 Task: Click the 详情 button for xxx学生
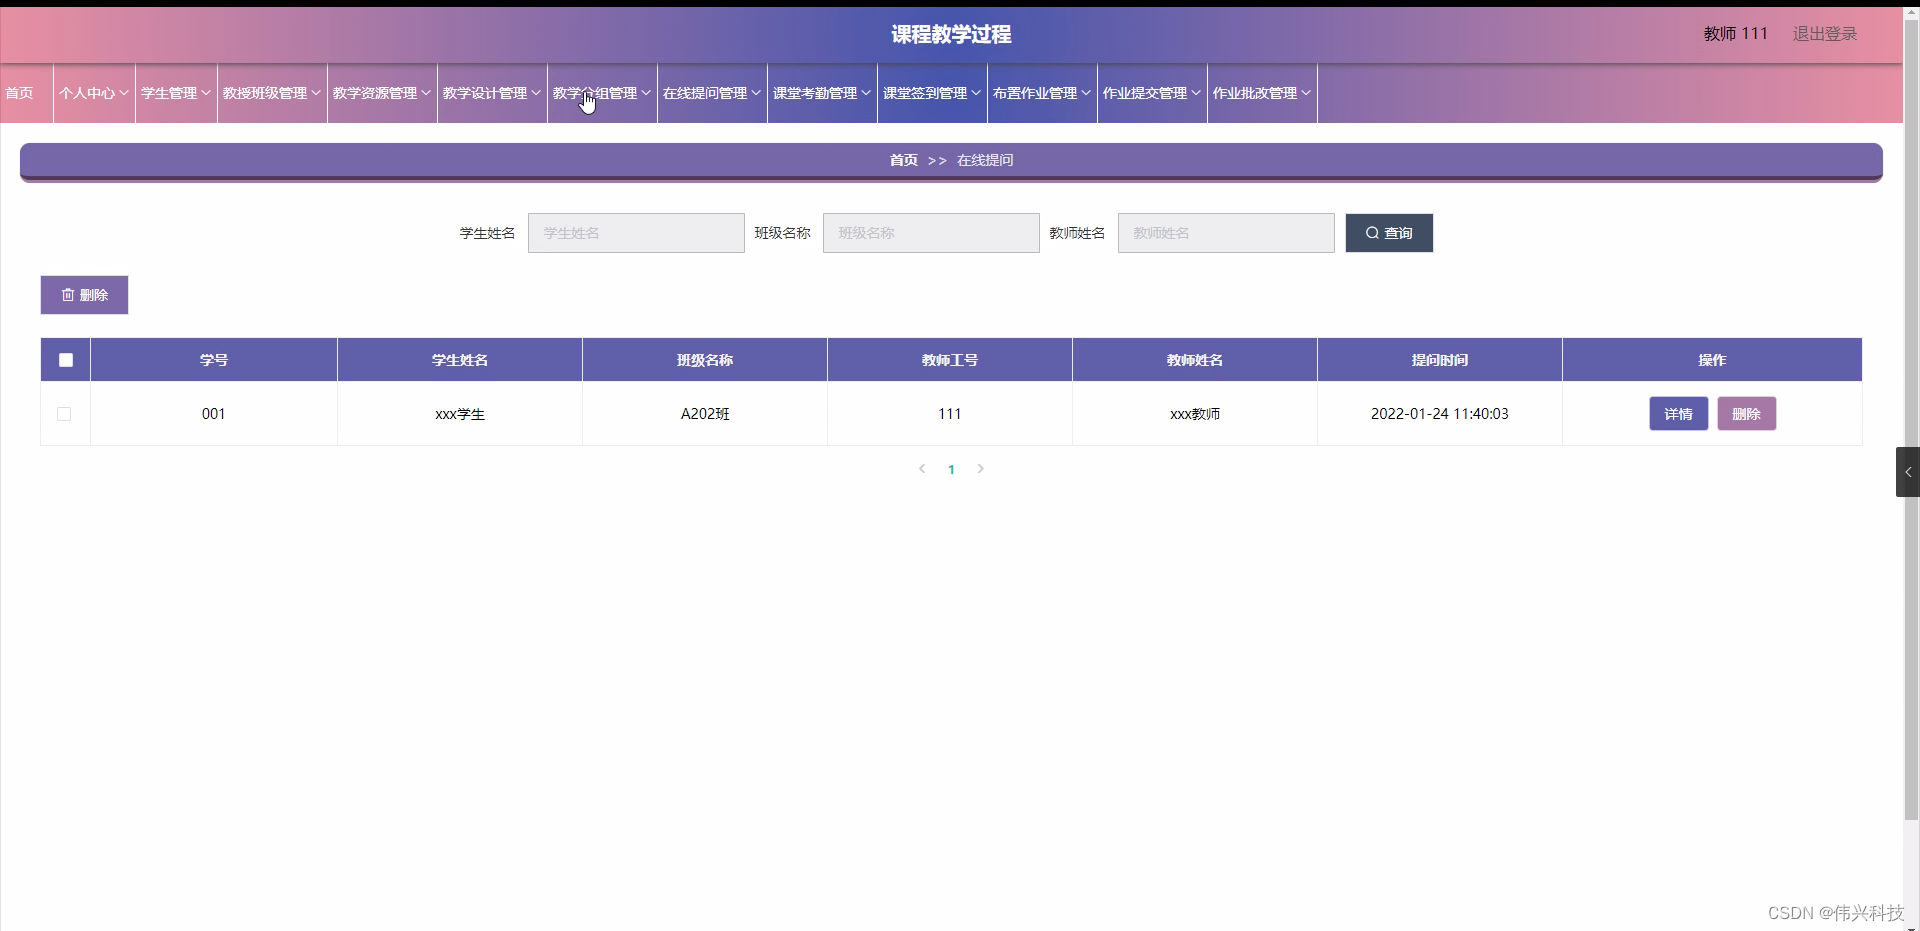(1678, 413)
